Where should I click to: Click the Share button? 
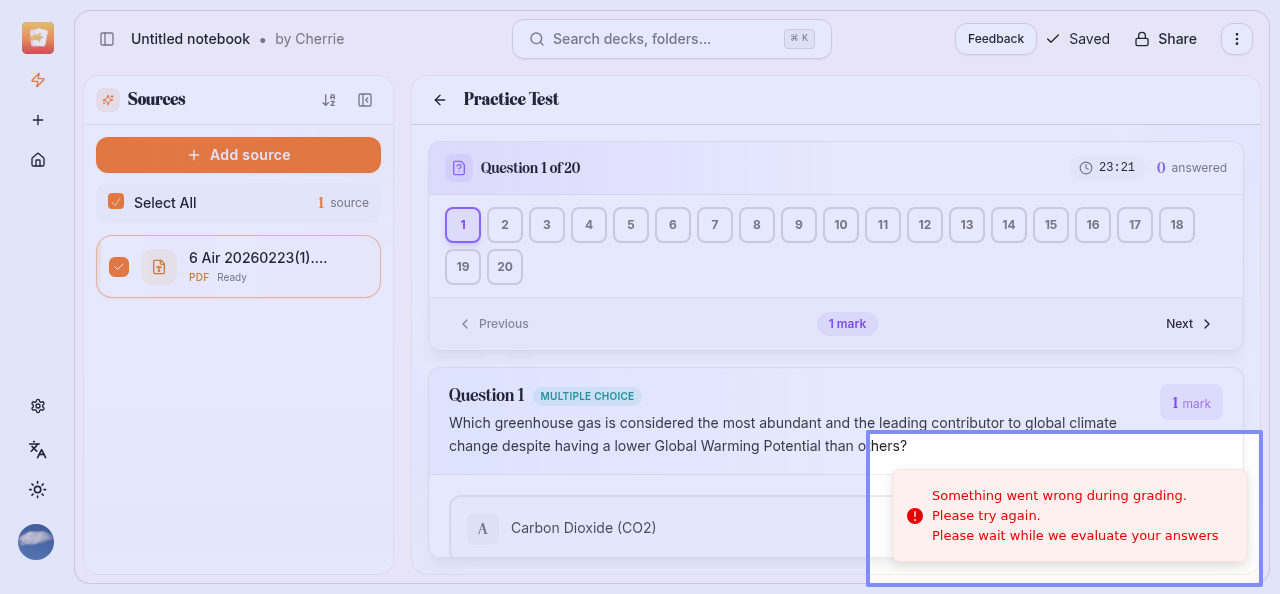(x=1165, y=39)
